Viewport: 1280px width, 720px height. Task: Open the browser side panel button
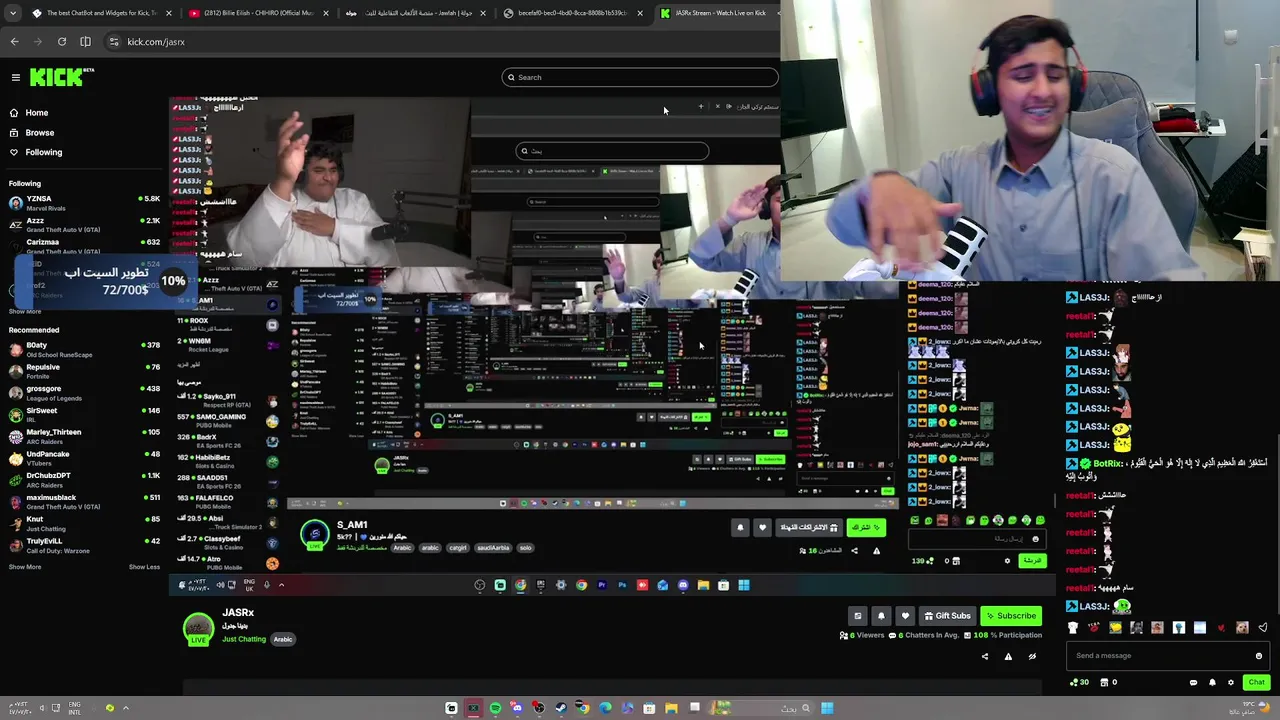pos(85,42)
